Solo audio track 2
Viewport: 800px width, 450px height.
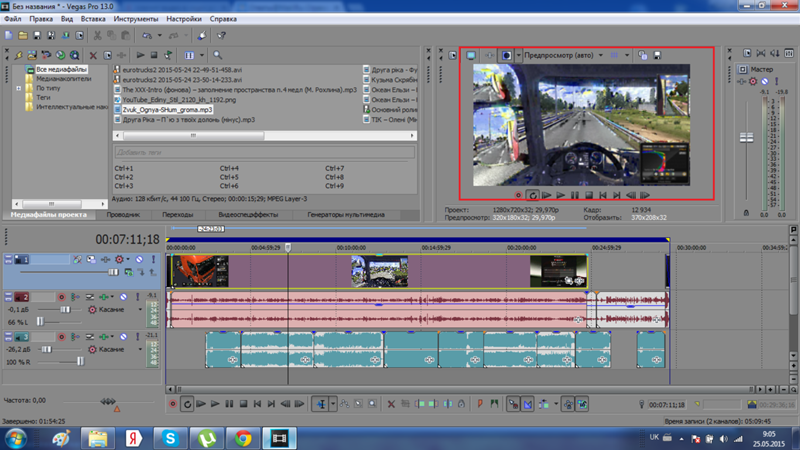(x=137, y=297)
